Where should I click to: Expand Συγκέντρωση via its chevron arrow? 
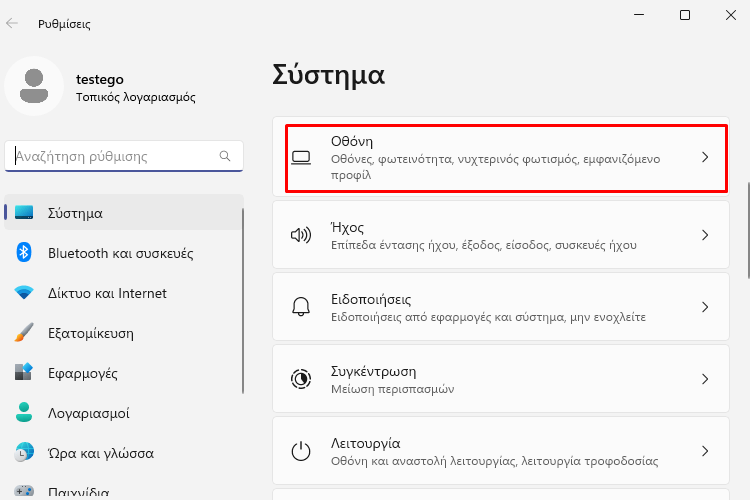point(705,379)
